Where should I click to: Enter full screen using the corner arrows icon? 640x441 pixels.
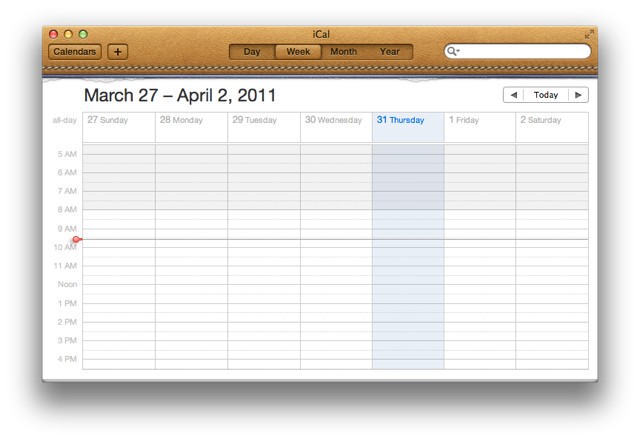[x=589, y=34]
